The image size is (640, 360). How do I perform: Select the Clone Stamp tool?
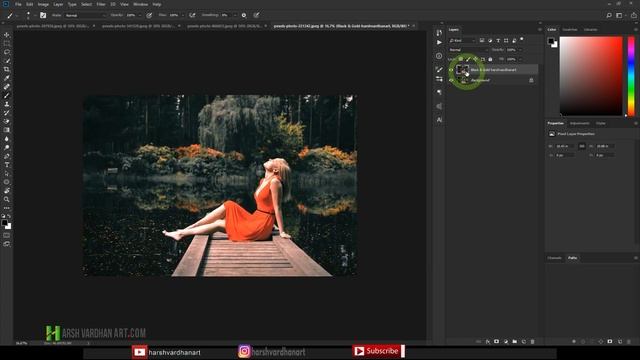tap(7, 104)
